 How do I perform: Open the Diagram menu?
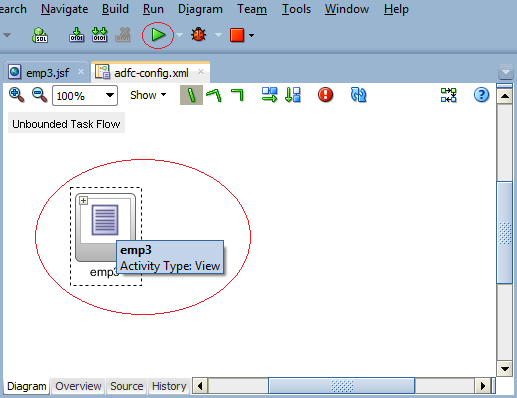click(x=200, y=9)
